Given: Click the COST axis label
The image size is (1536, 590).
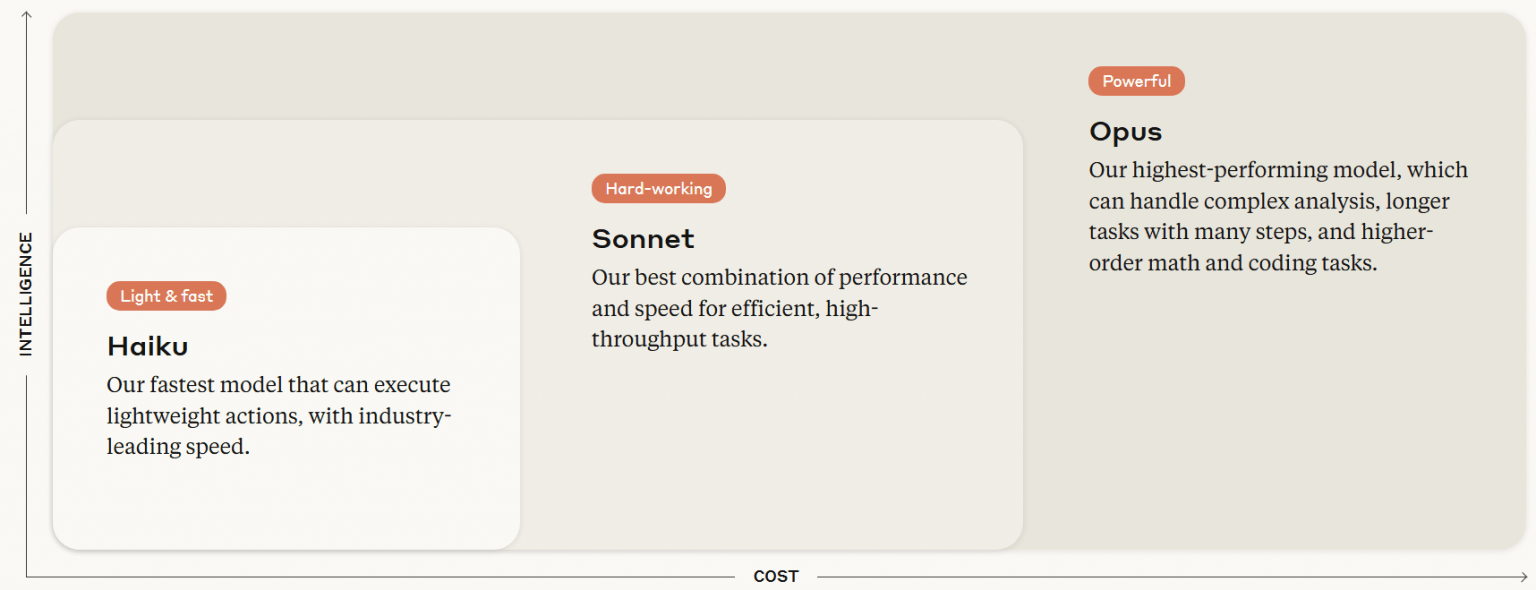Looking at the screenshot, I should pyautogui.click(x=776, y=577).
